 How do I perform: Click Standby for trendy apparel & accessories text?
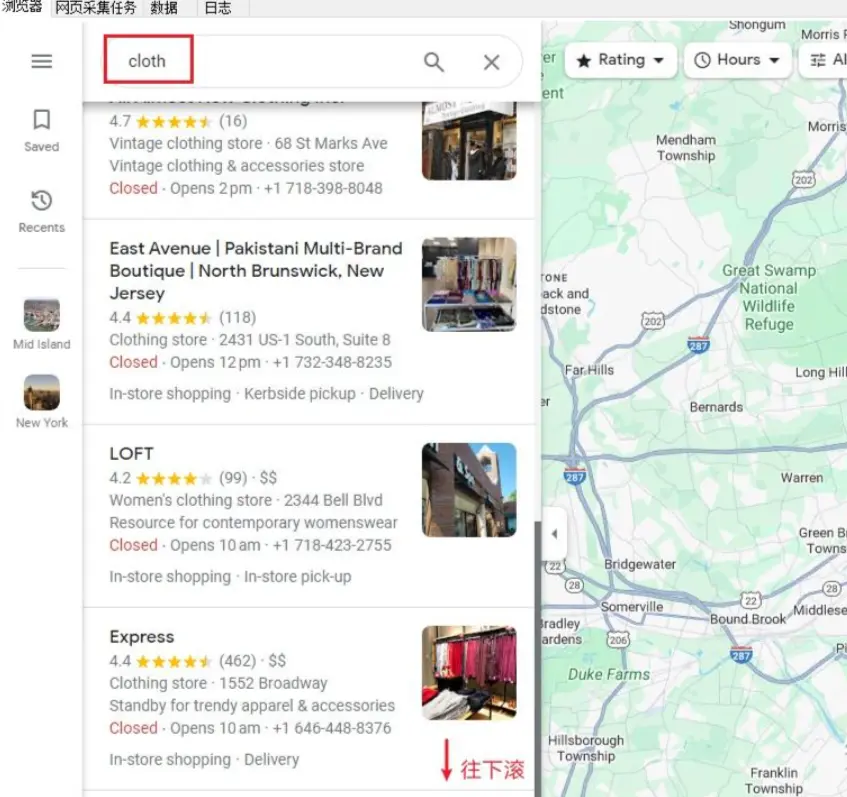[252, 706]
